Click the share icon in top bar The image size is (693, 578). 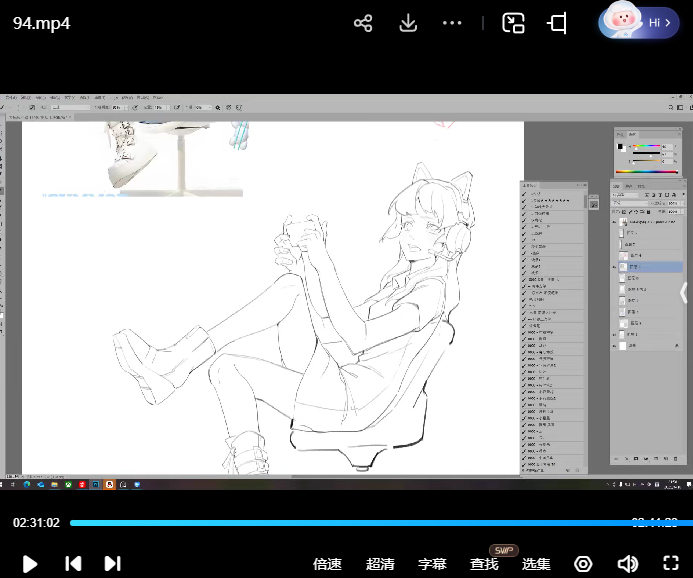pos(363,23)
